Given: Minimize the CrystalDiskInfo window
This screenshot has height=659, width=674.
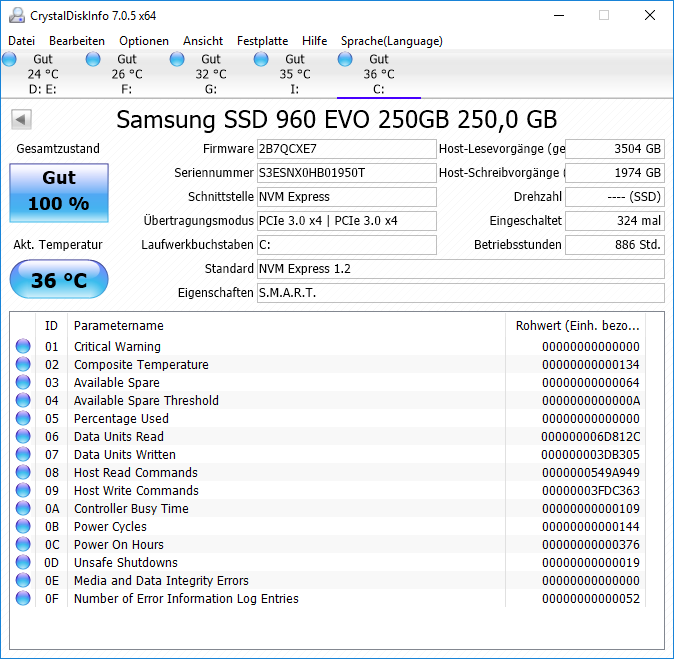Looking at the screenshot, I should (x=559, y=15).
